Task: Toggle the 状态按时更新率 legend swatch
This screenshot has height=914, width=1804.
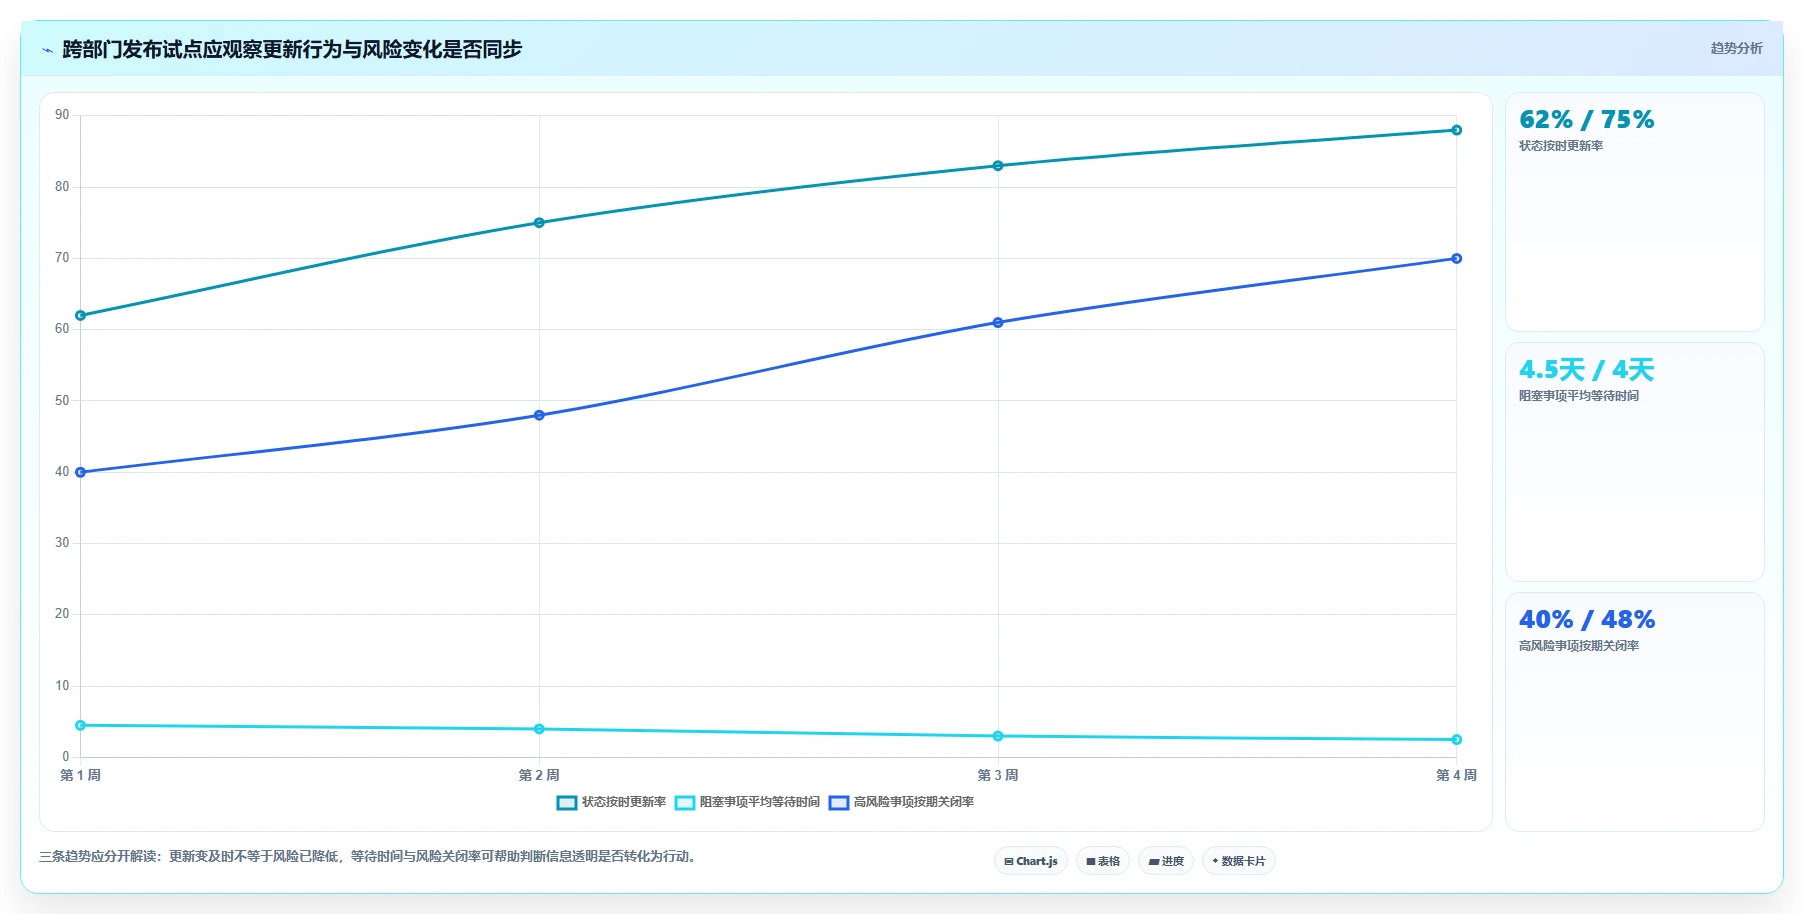Action: [567, 802]
